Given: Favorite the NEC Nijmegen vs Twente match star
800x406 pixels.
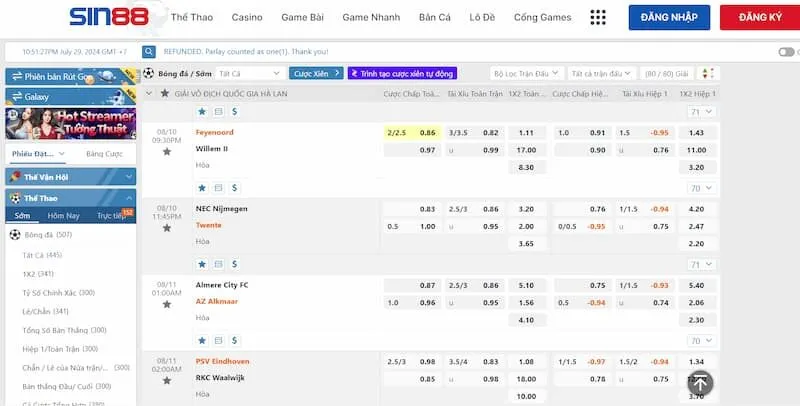Looking at the screenshot, I should (x=167, y=228).
